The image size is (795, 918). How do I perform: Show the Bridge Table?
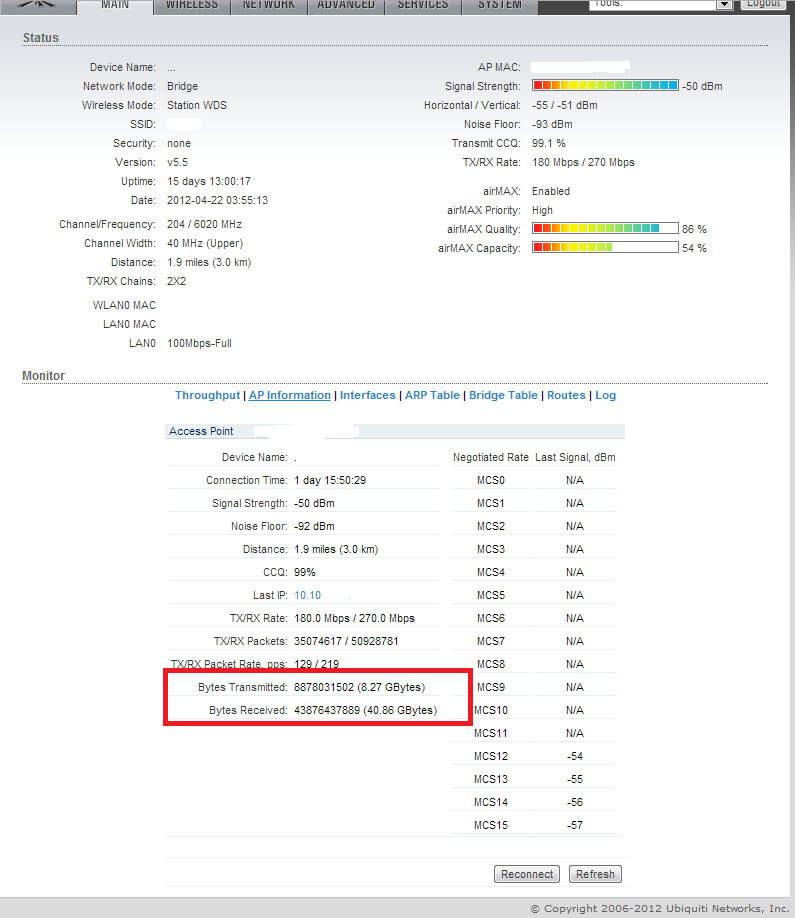coord(503,395)
